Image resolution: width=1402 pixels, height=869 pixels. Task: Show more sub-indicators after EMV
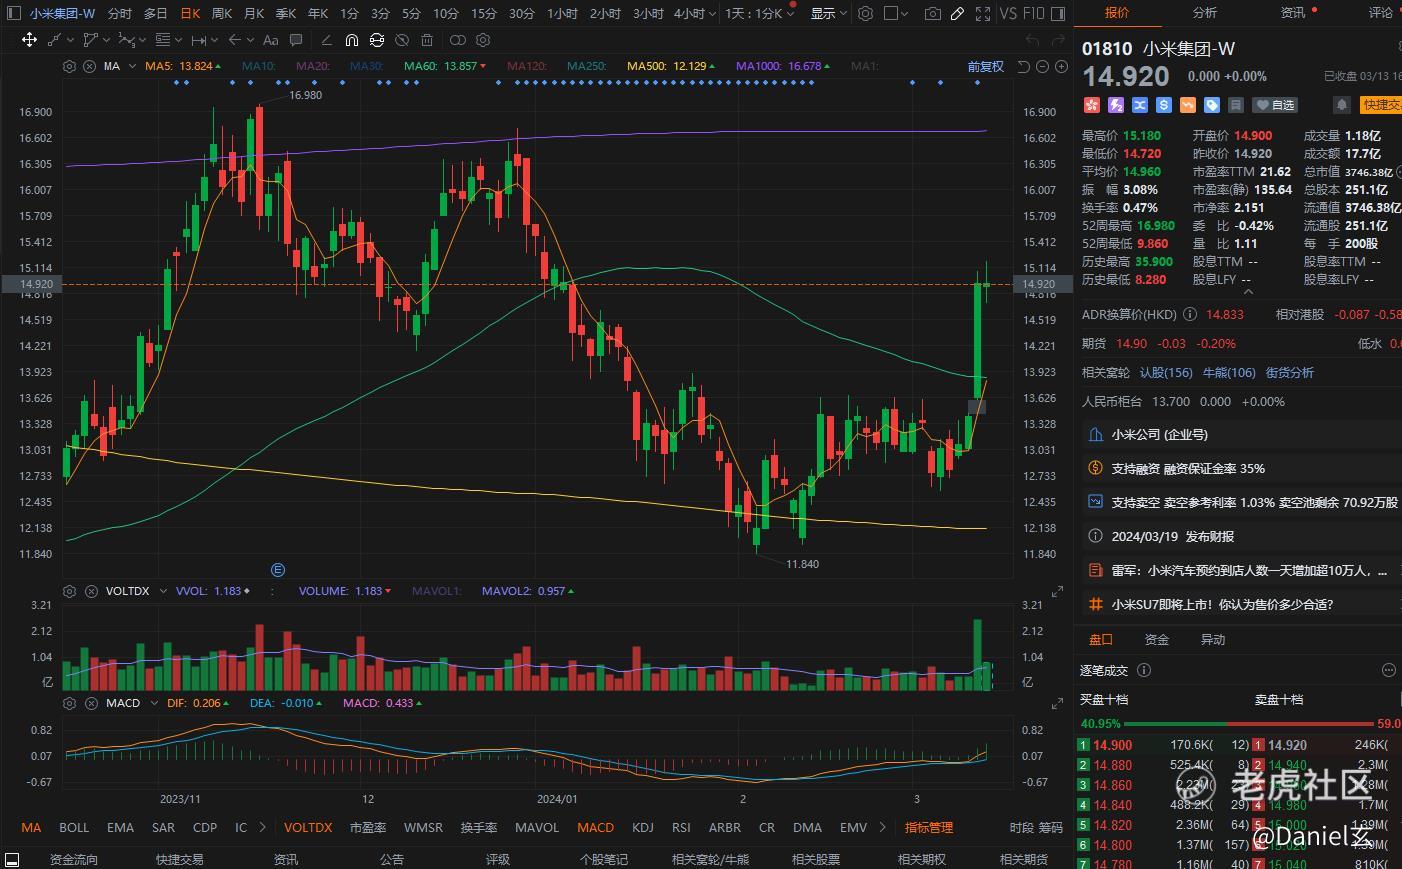(x=883, y=827)
